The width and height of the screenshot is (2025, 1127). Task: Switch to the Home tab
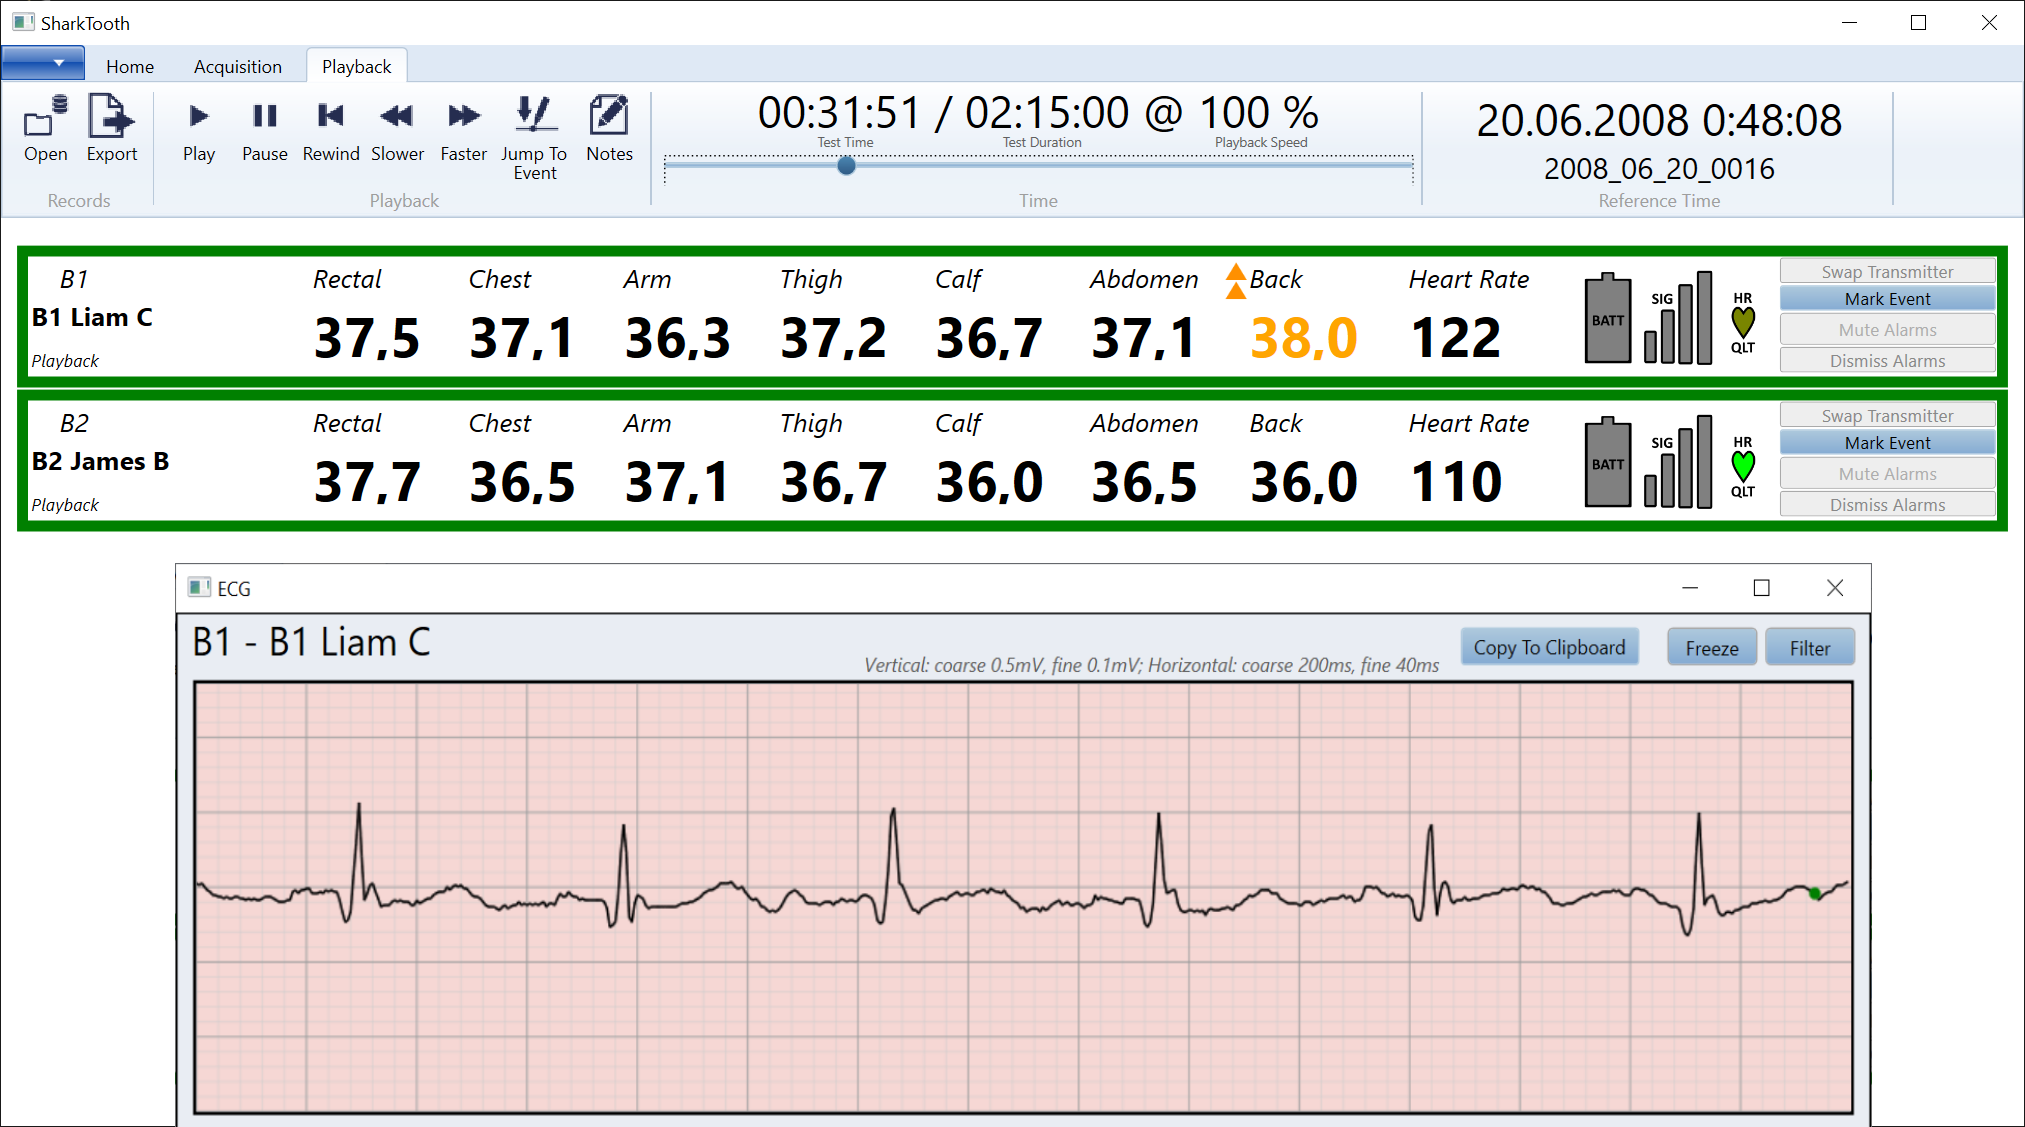[130, 67]
